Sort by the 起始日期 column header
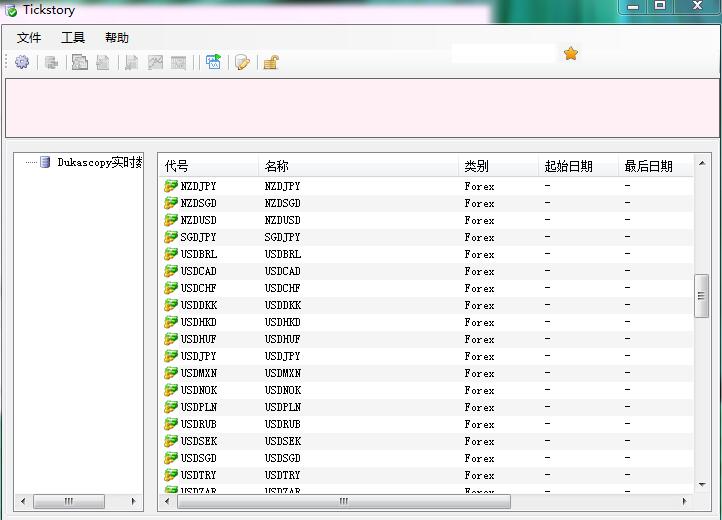 click(578, 166)
